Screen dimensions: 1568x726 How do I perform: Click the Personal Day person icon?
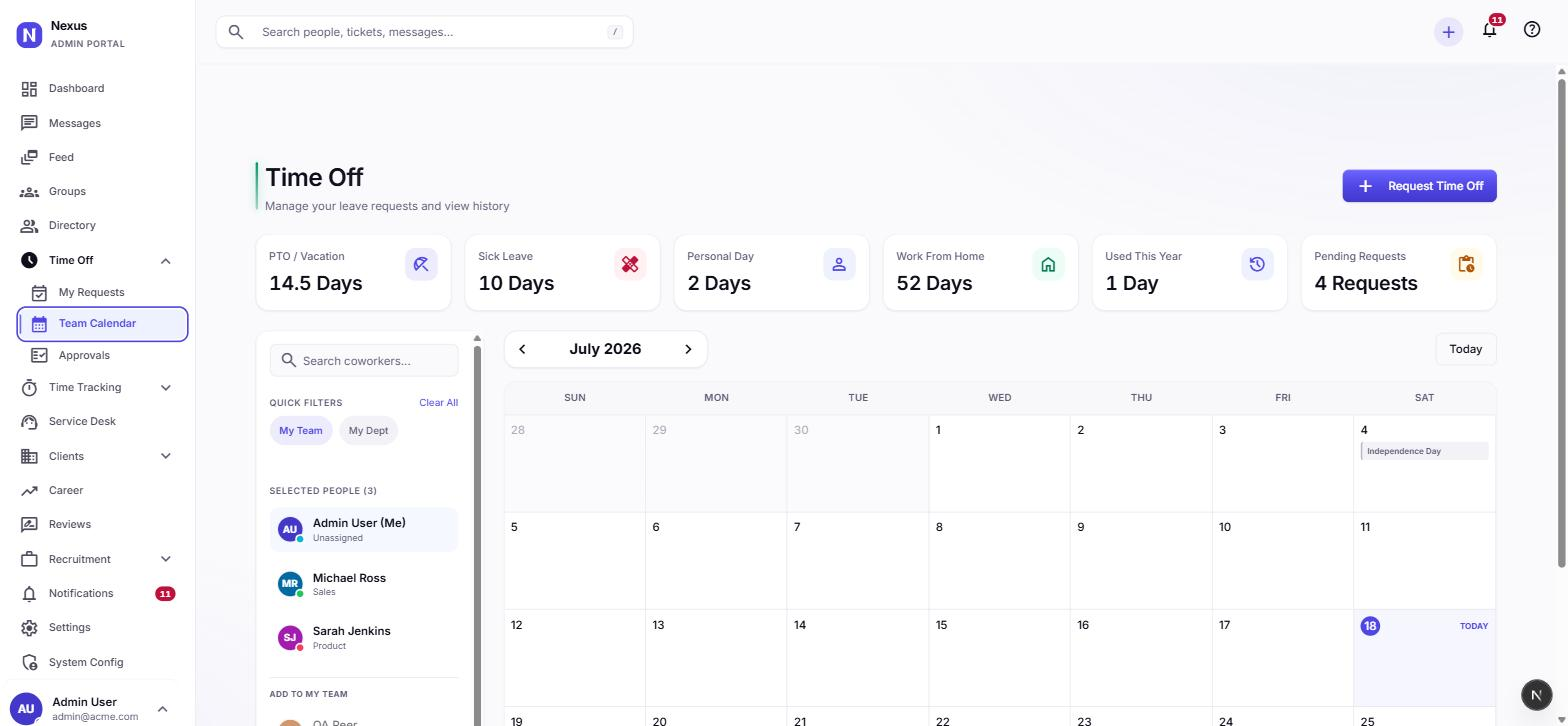[x=839, y=264]
